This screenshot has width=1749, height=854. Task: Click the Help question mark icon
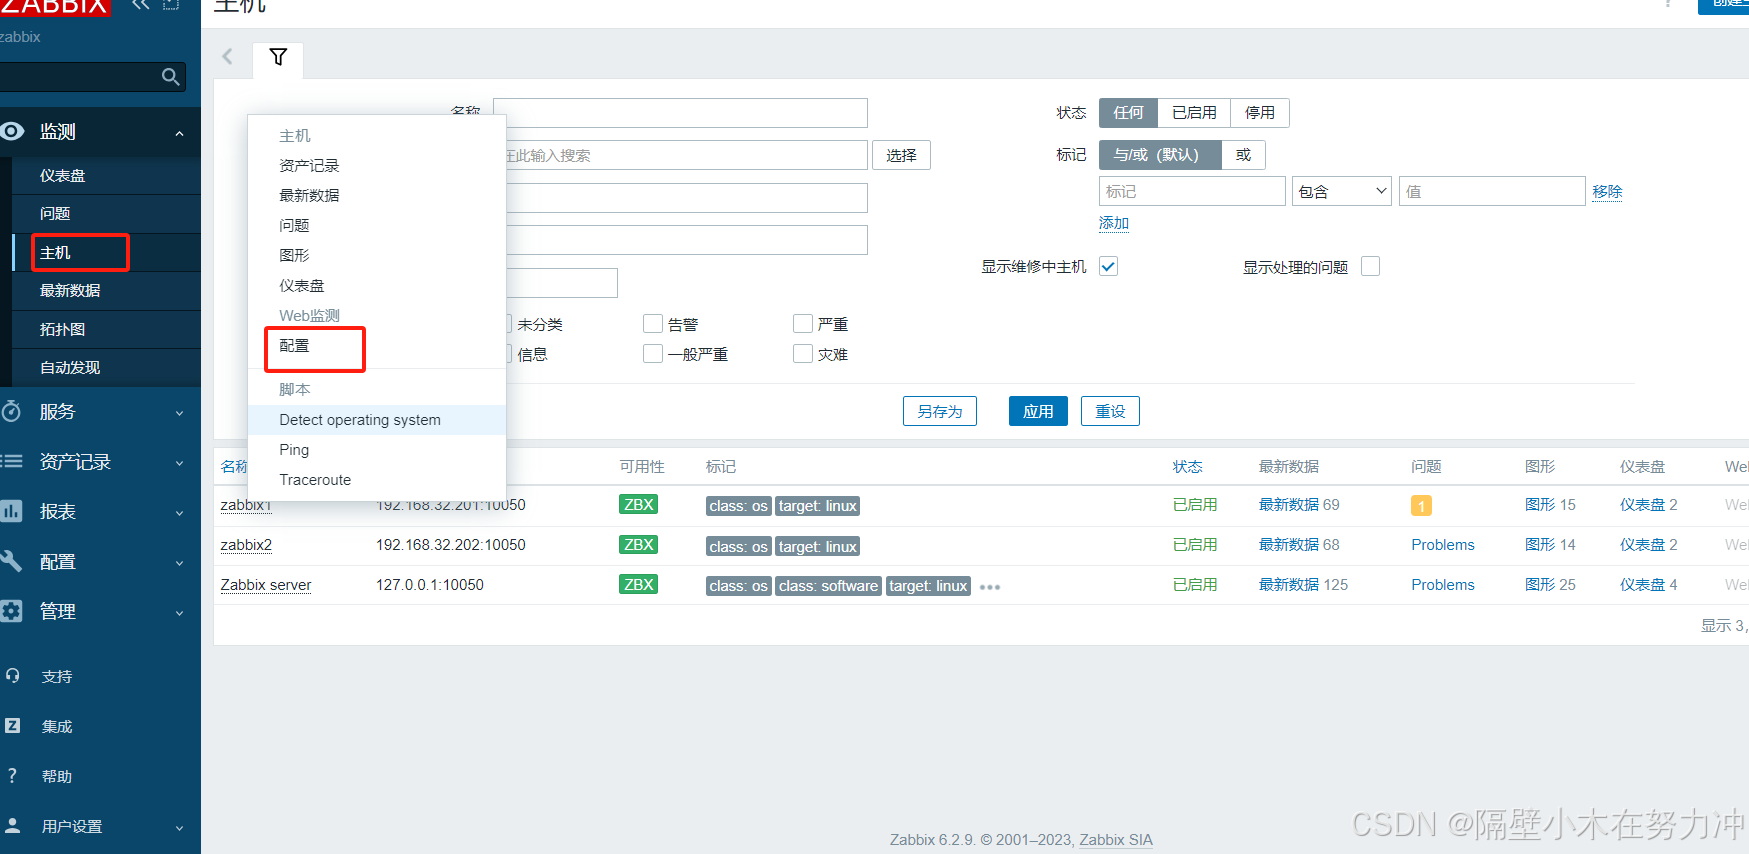[12, 776]
